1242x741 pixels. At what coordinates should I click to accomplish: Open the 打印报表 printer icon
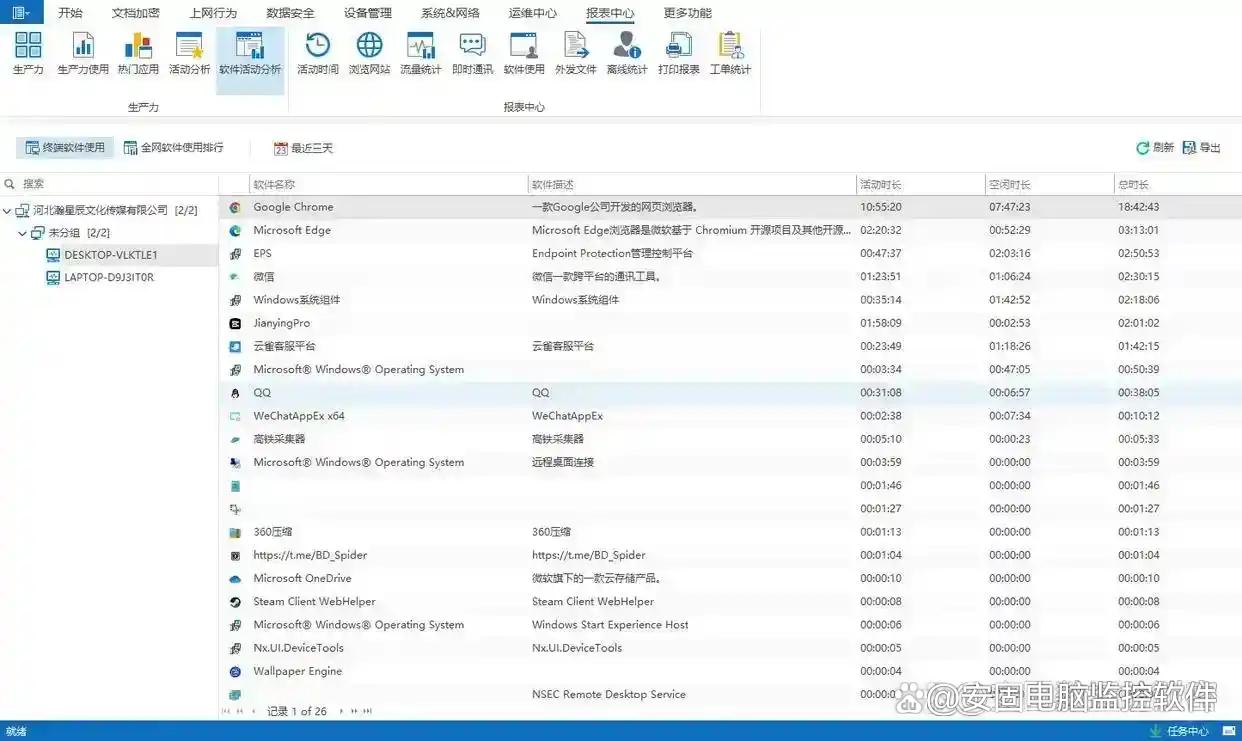[678, 53]
